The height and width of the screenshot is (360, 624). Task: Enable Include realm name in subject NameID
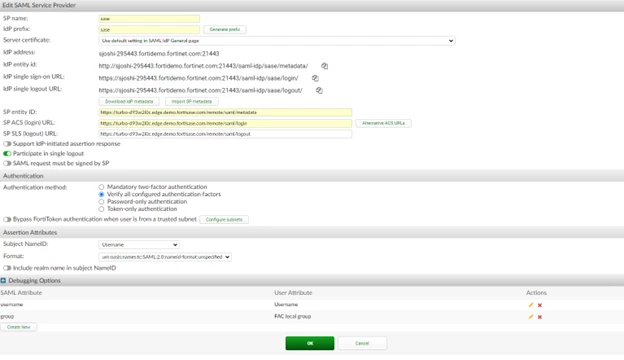(x=7, y=268)
